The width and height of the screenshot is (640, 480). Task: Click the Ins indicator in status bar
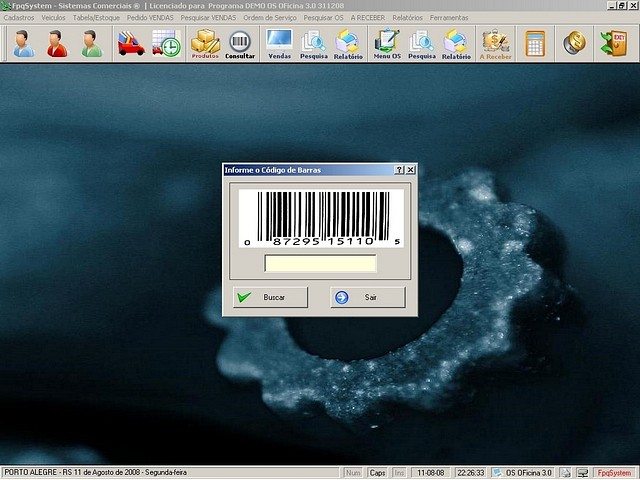399,473
